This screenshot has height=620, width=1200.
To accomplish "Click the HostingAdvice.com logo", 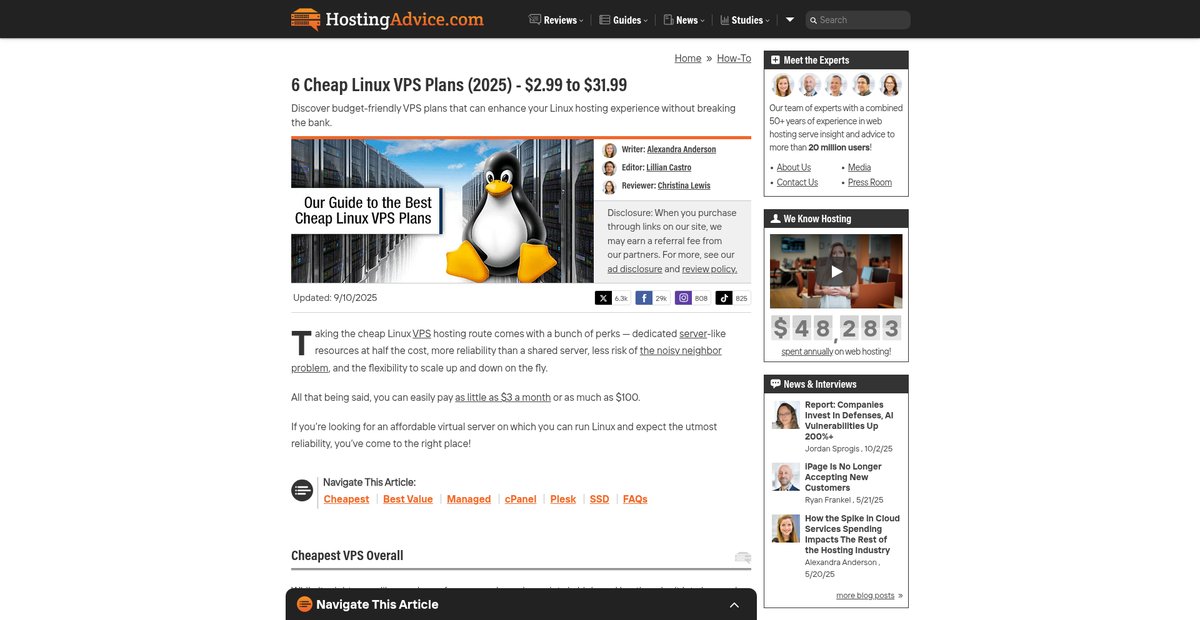I will click(x=387, y=19).
